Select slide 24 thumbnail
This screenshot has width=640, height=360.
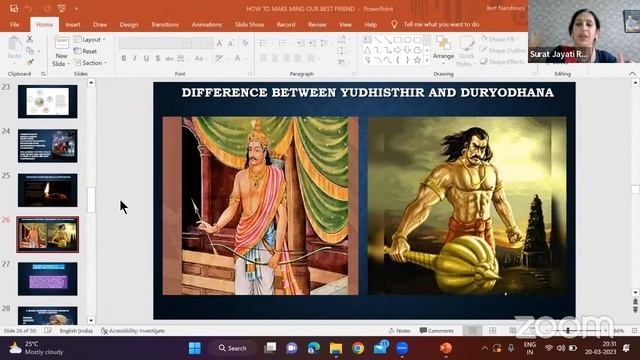(47, 146)
